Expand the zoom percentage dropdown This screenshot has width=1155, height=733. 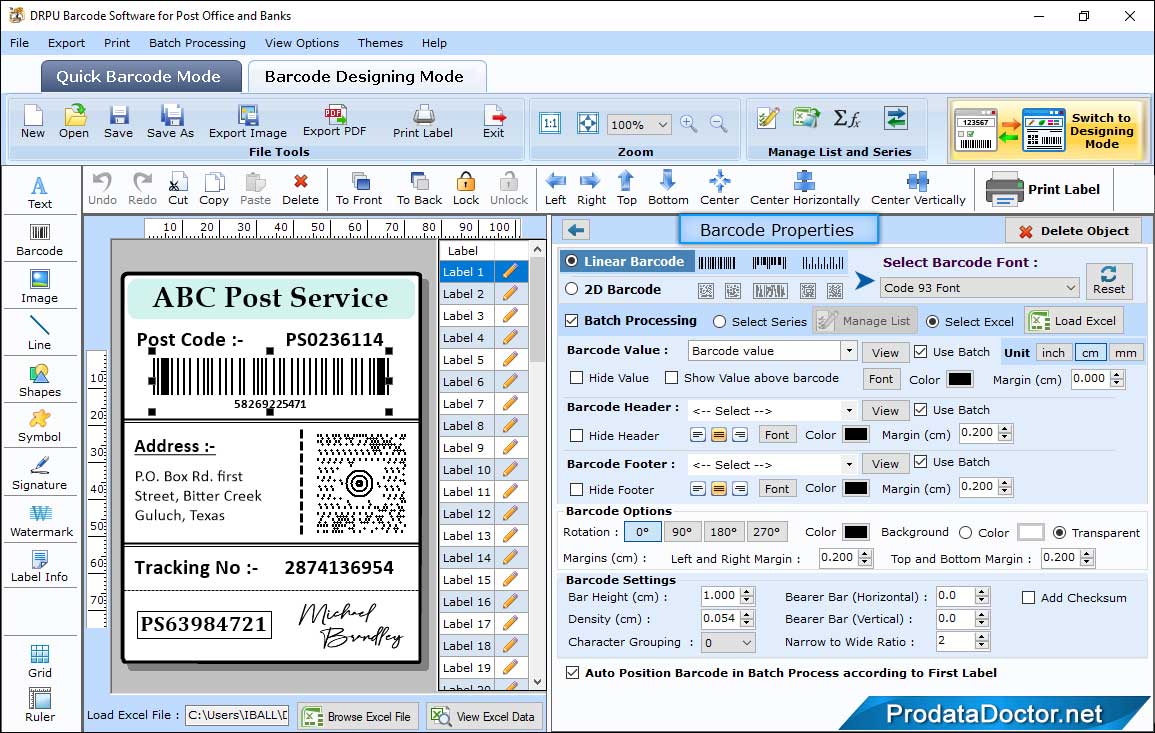pyautogui.click(x=662, y=125)
